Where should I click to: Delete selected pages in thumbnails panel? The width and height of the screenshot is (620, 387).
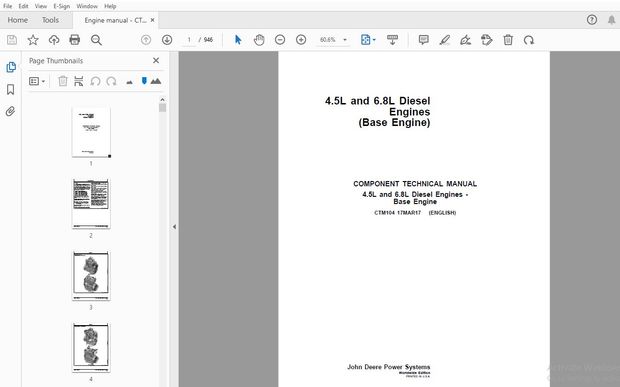(x=62, y=81)
